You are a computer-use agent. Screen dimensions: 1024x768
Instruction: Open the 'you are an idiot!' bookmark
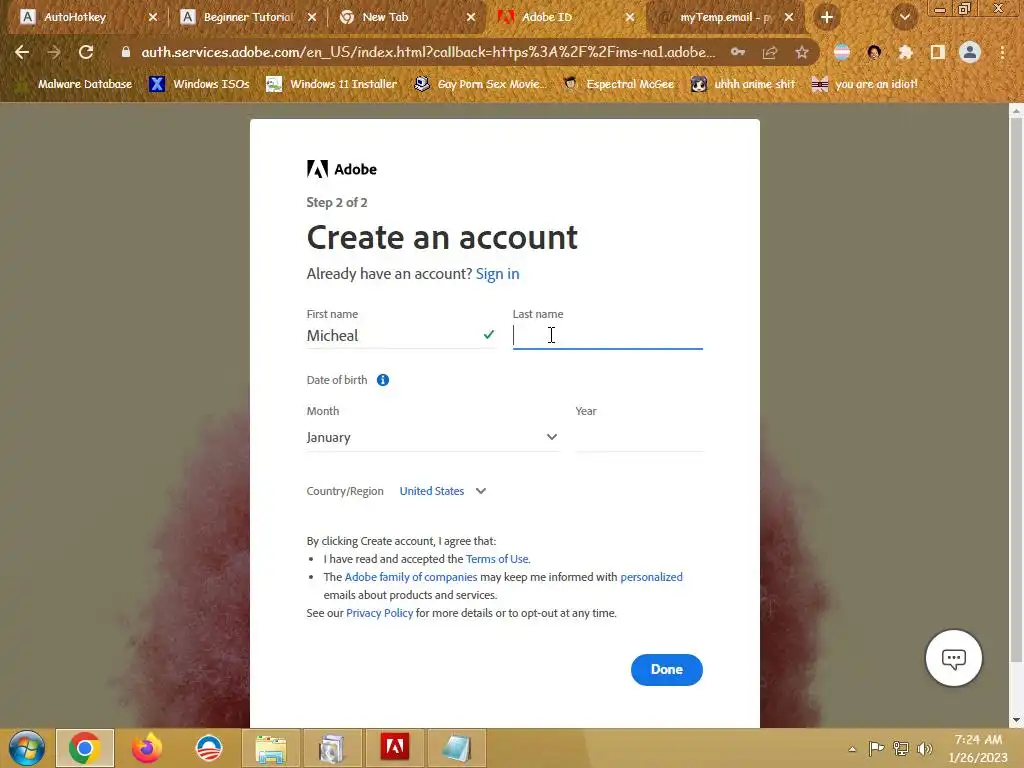[865, 84]
